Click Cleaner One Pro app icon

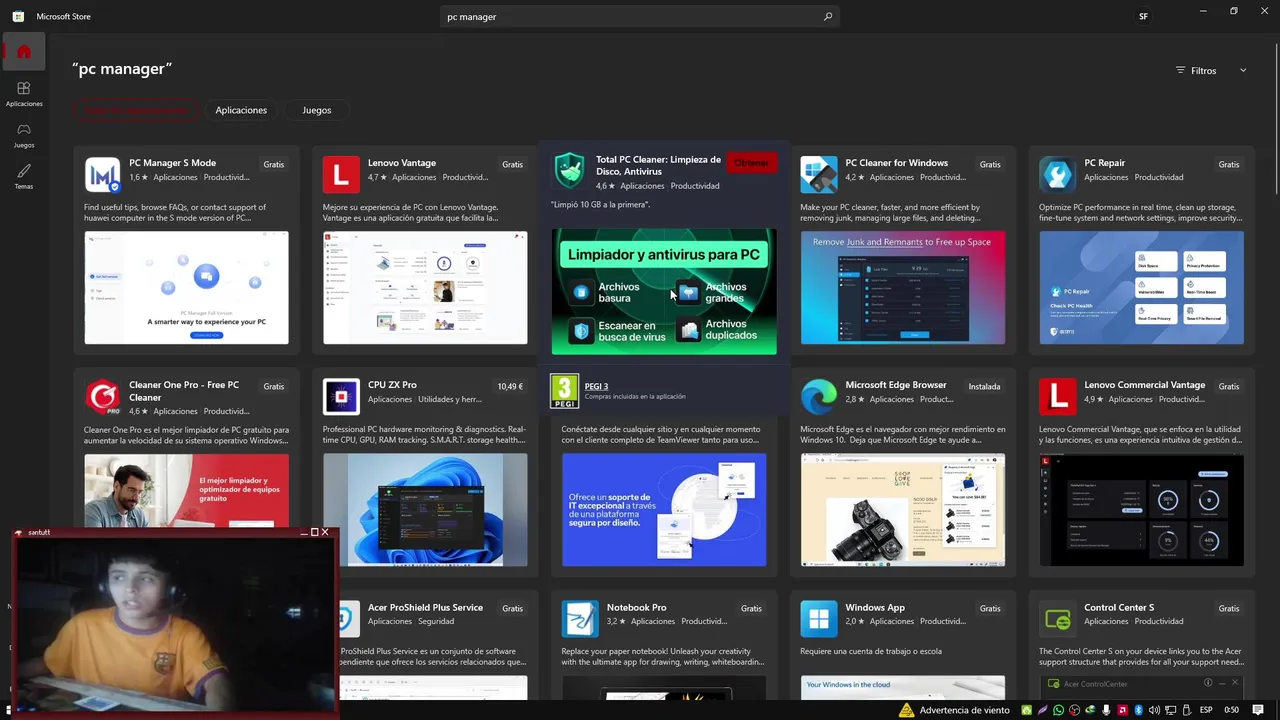(103, 397)
